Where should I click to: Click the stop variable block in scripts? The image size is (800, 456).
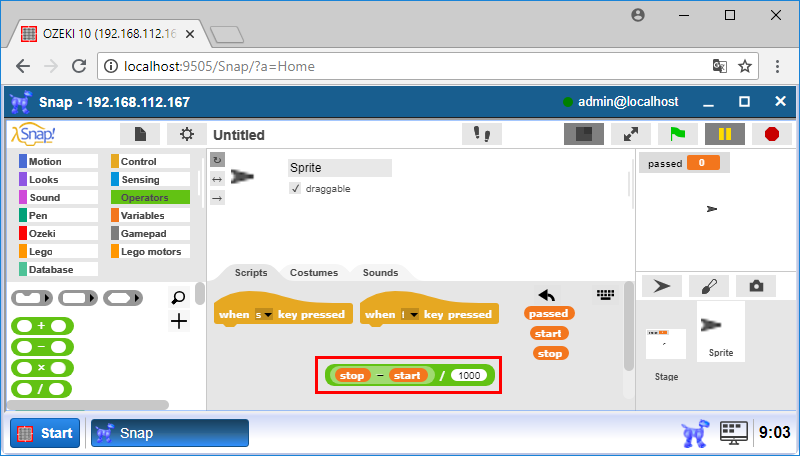tap(550, 353)
